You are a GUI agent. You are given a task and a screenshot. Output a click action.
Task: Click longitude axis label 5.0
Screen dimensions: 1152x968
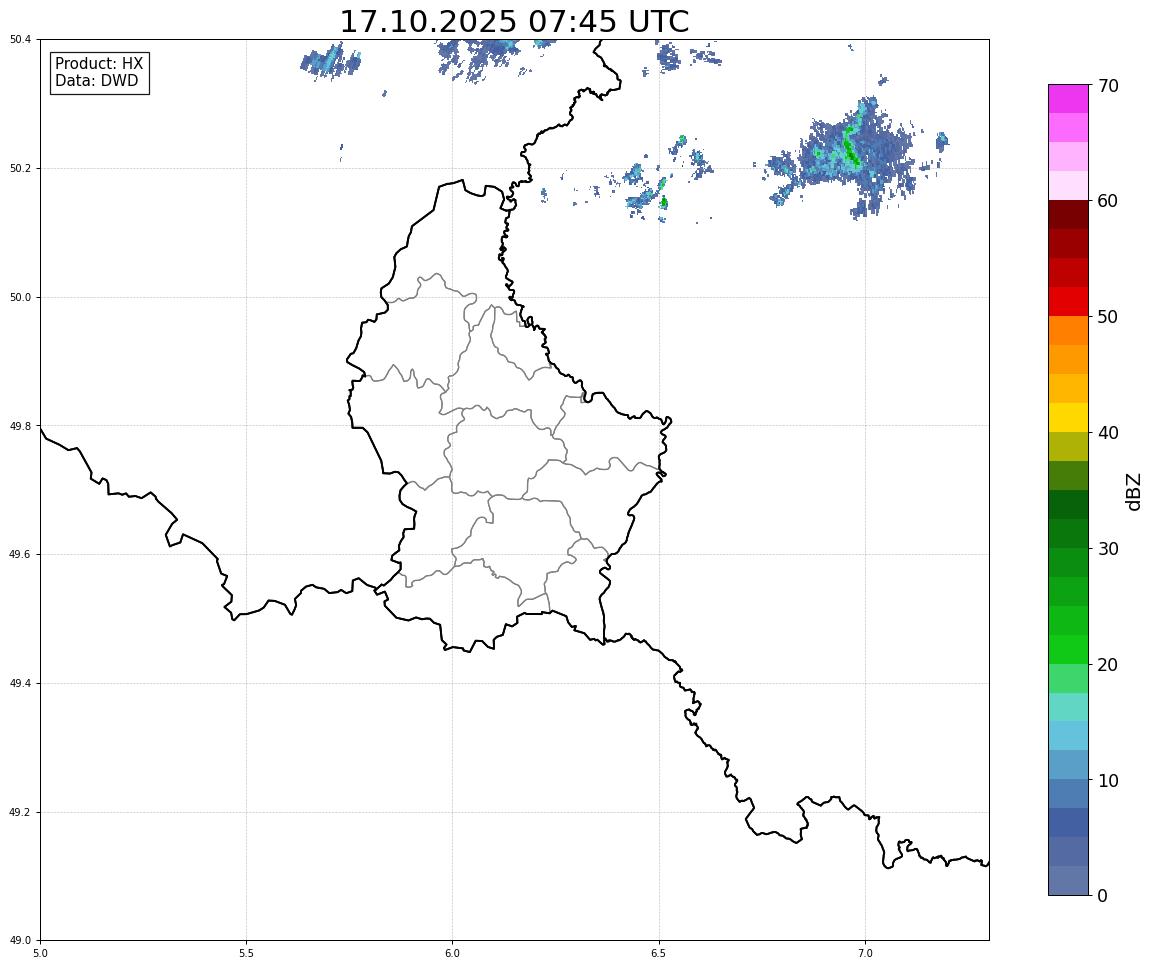click(40, 953)
